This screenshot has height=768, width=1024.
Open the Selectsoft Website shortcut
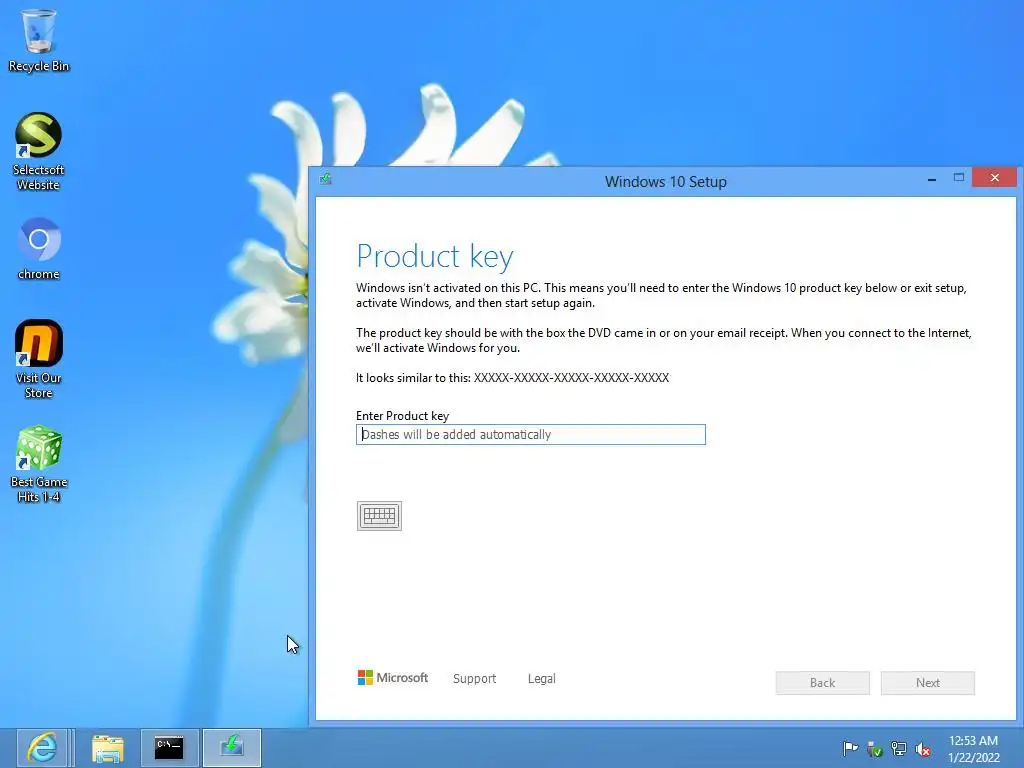(39, 152)
